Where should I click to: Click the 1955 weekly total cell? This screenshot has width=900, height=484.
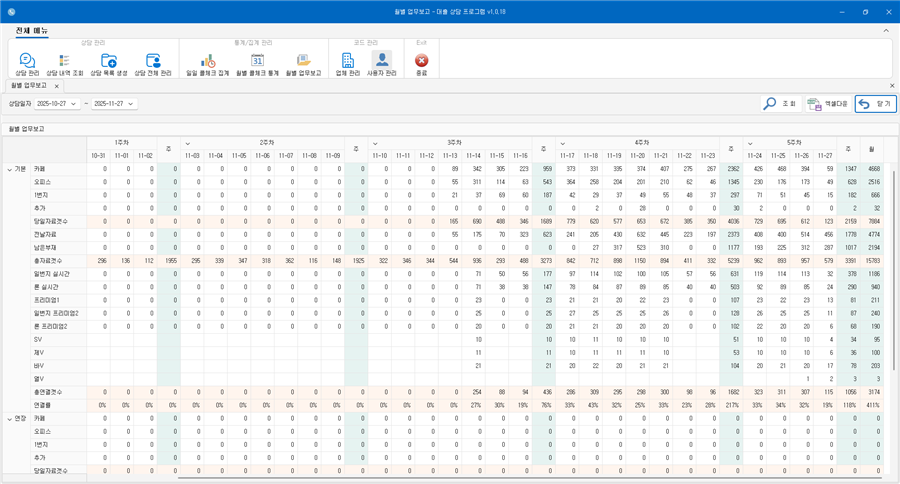pyautogui.click(x=169, y=261)
